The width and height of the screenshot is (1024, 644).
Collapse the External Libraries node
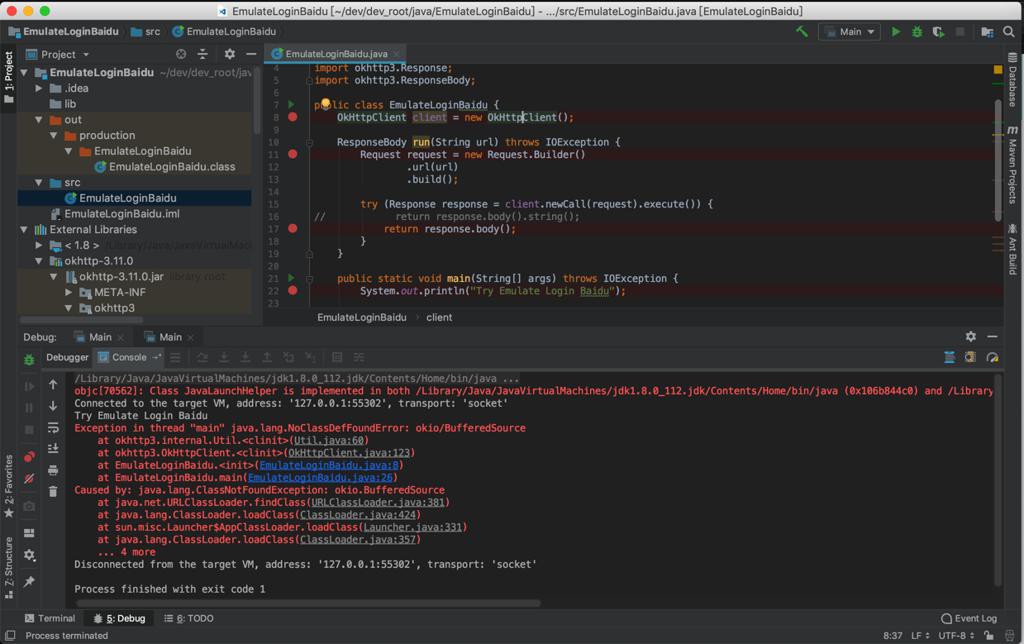point(25,229)
